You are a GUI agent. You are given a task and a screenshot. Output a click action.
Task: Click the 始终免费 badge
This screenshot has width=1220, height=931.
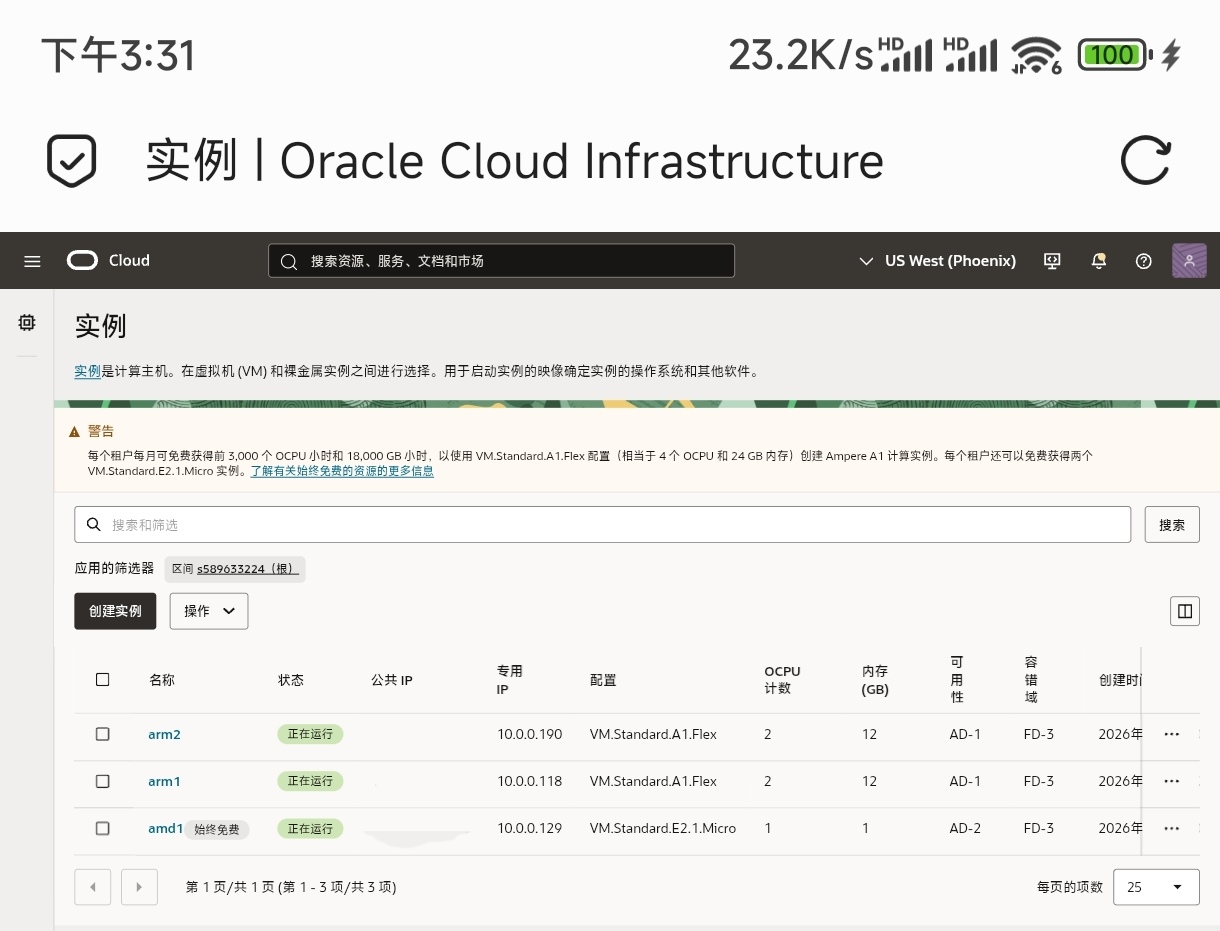217,829
